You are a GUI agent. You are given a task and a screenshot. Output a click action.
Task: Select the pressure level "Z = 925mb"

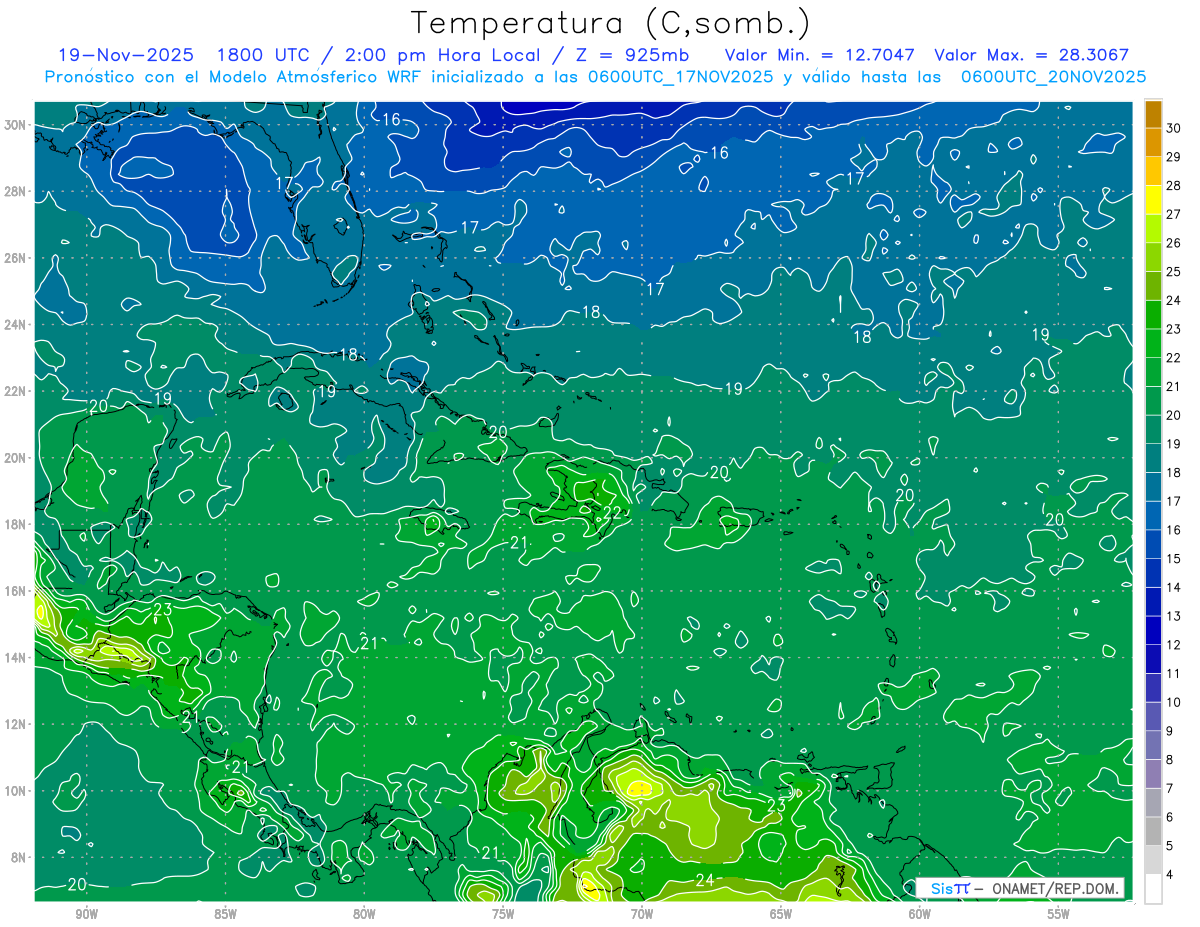coord(633,55)
